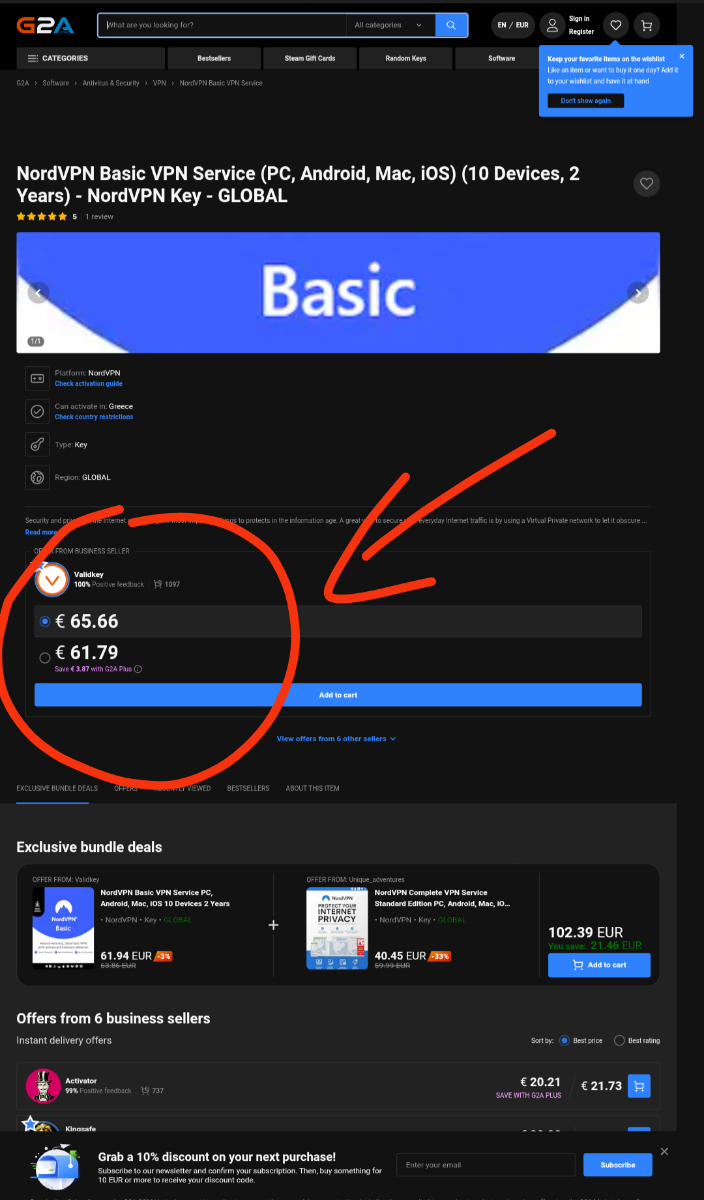Click Don't show again in tooltip

coord(586,101)
